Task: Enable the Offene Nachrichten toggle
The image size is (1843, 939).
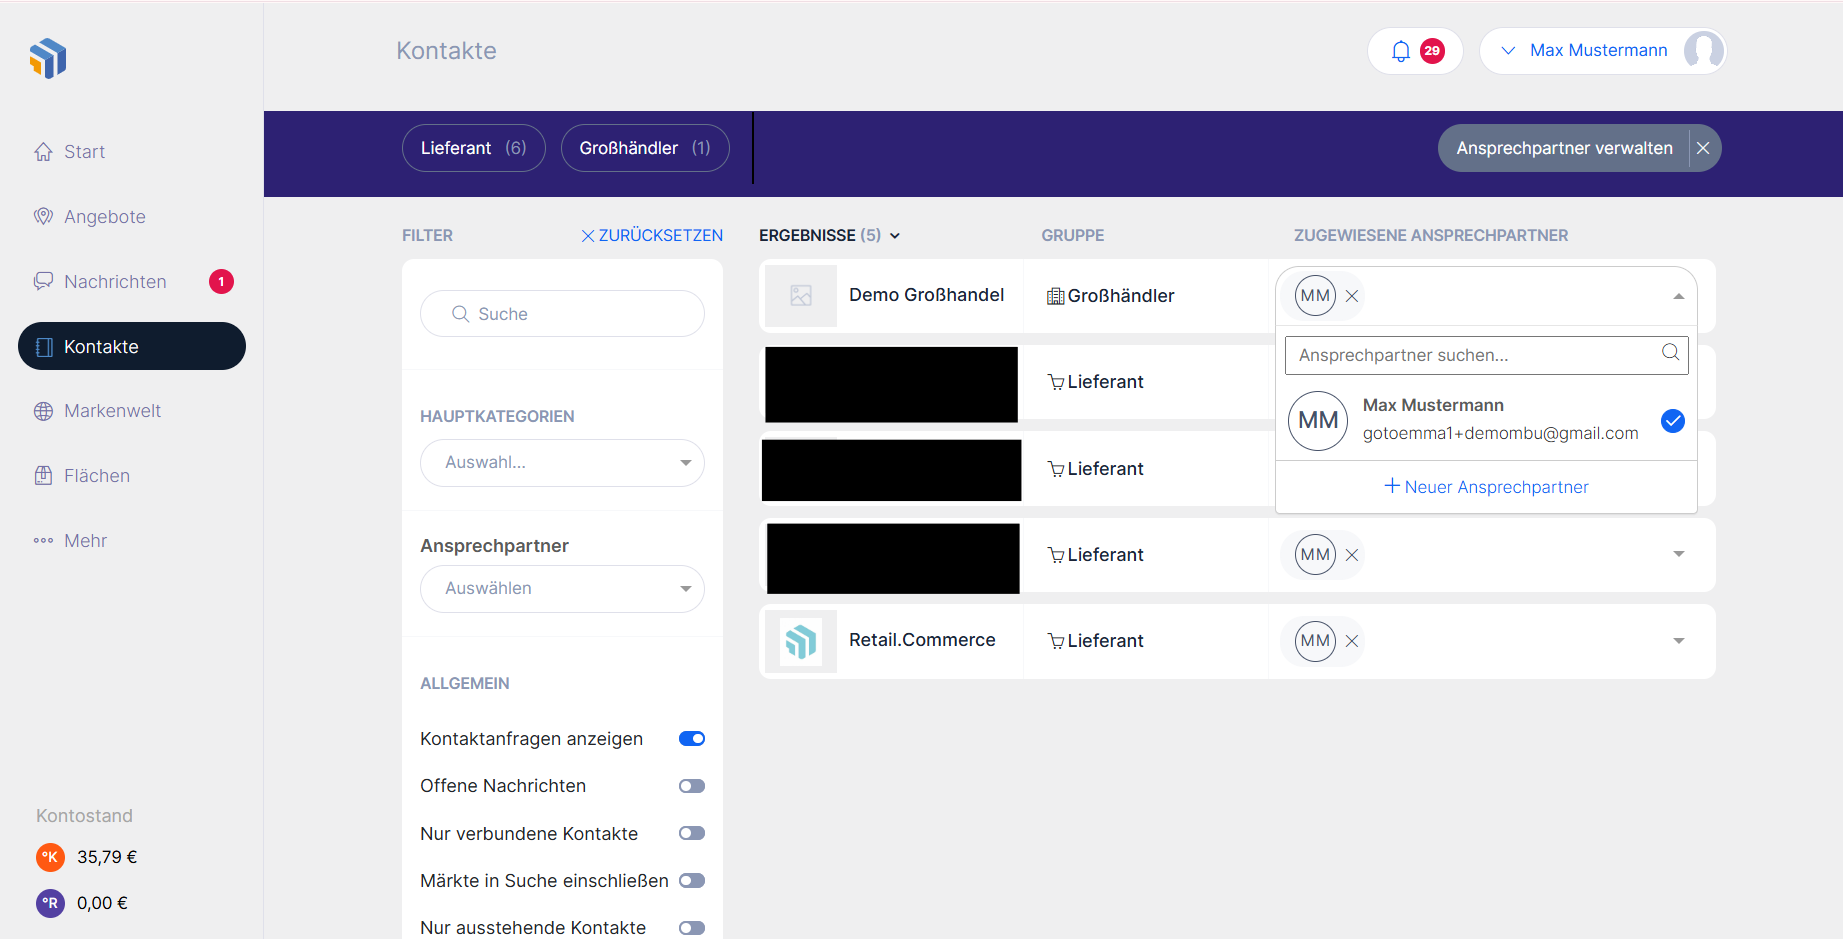Action: [x=692, y=786]
